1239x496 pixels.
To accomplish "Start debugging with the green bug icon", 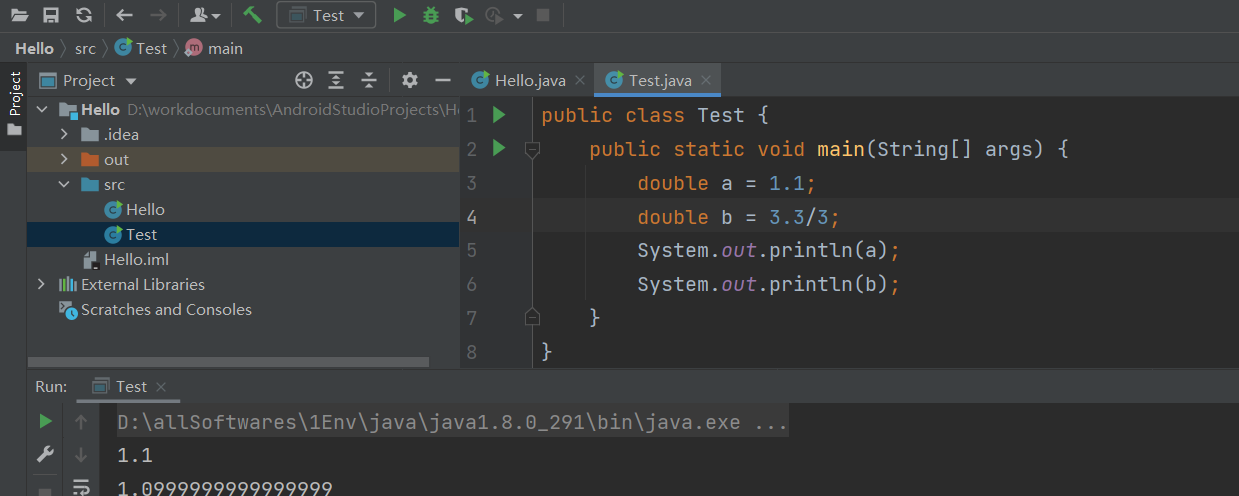I will [431, 15].
